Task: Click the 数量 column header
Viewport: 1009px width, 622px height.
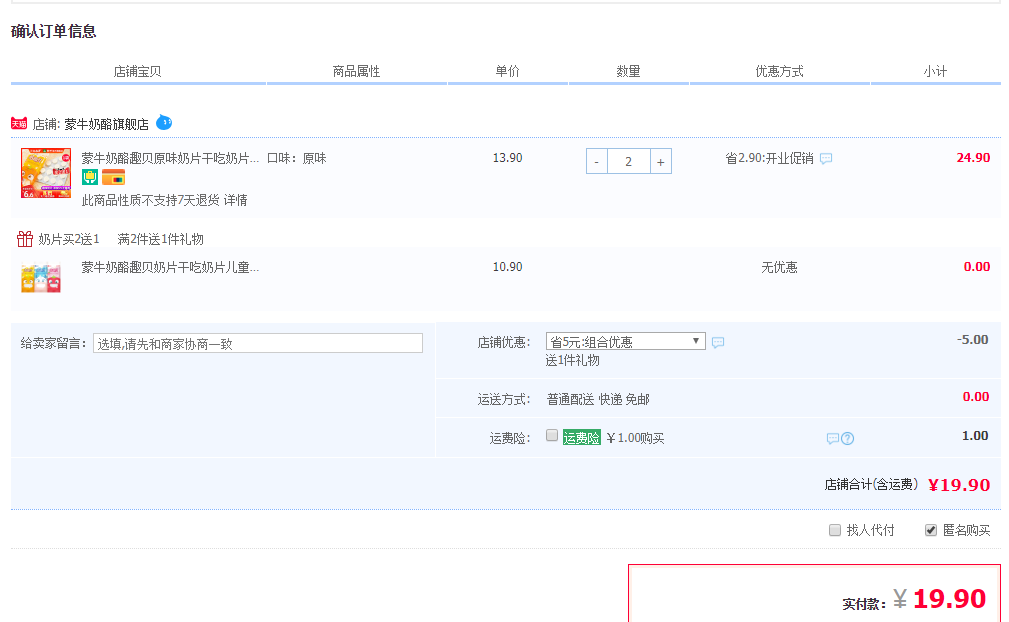Action: [629, 71]
